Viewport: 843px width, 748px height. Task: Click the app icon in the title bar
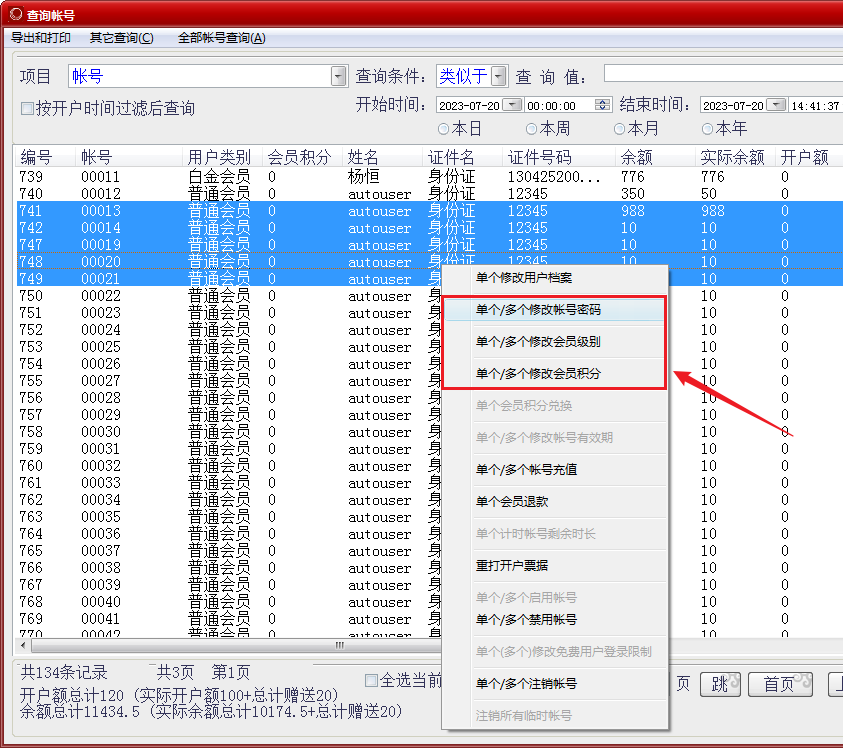pyautogui.click(x=15, y=15)
